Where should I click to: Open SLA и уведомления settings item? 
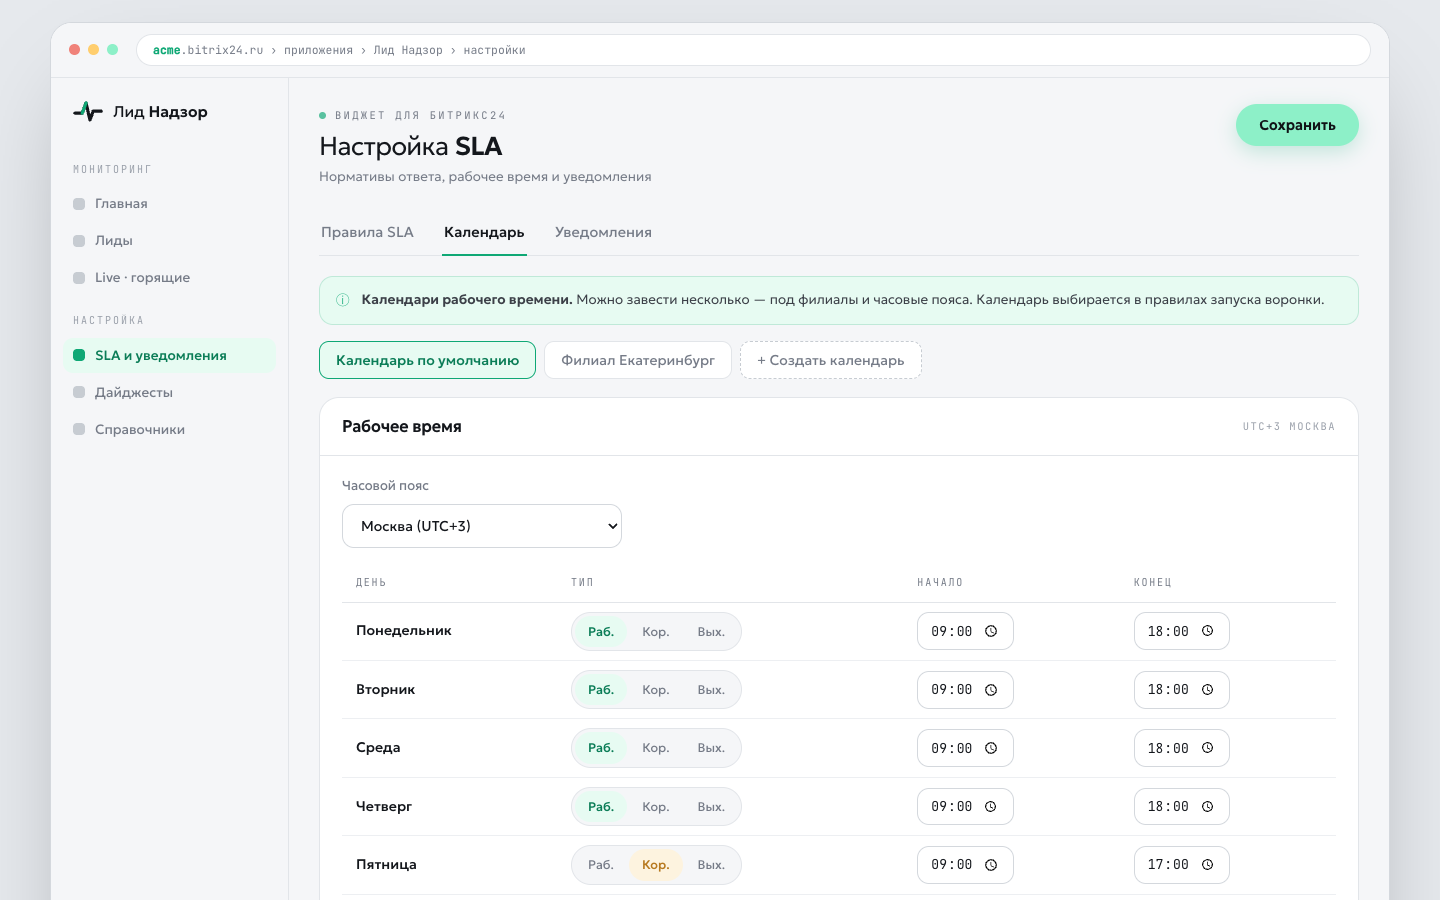169,356
